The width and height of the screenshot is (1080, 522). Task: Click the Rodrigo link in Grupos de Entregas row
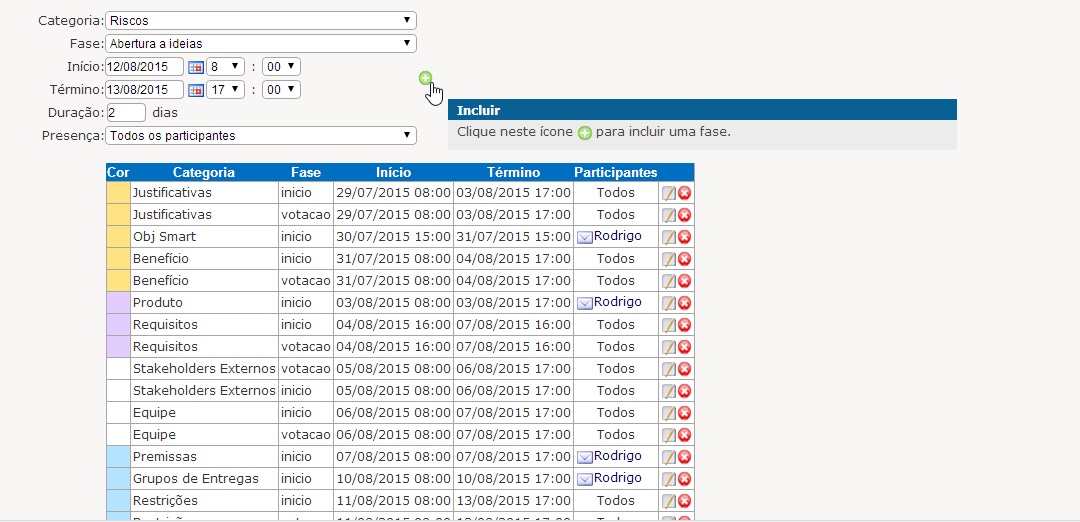[x=618, y=478]
